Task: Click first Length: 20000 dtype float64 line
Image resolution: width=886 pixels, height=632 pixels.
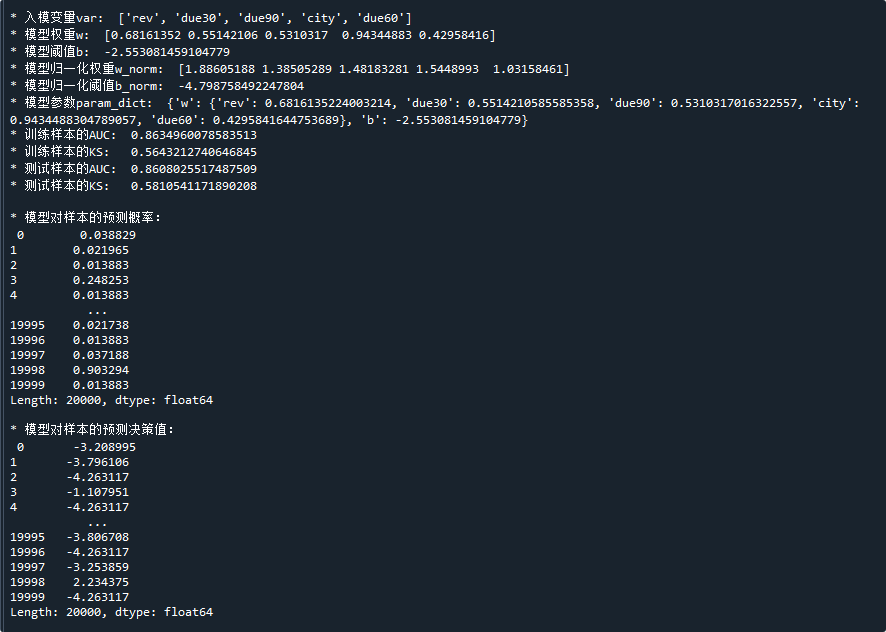Action: tap(112, 400)
